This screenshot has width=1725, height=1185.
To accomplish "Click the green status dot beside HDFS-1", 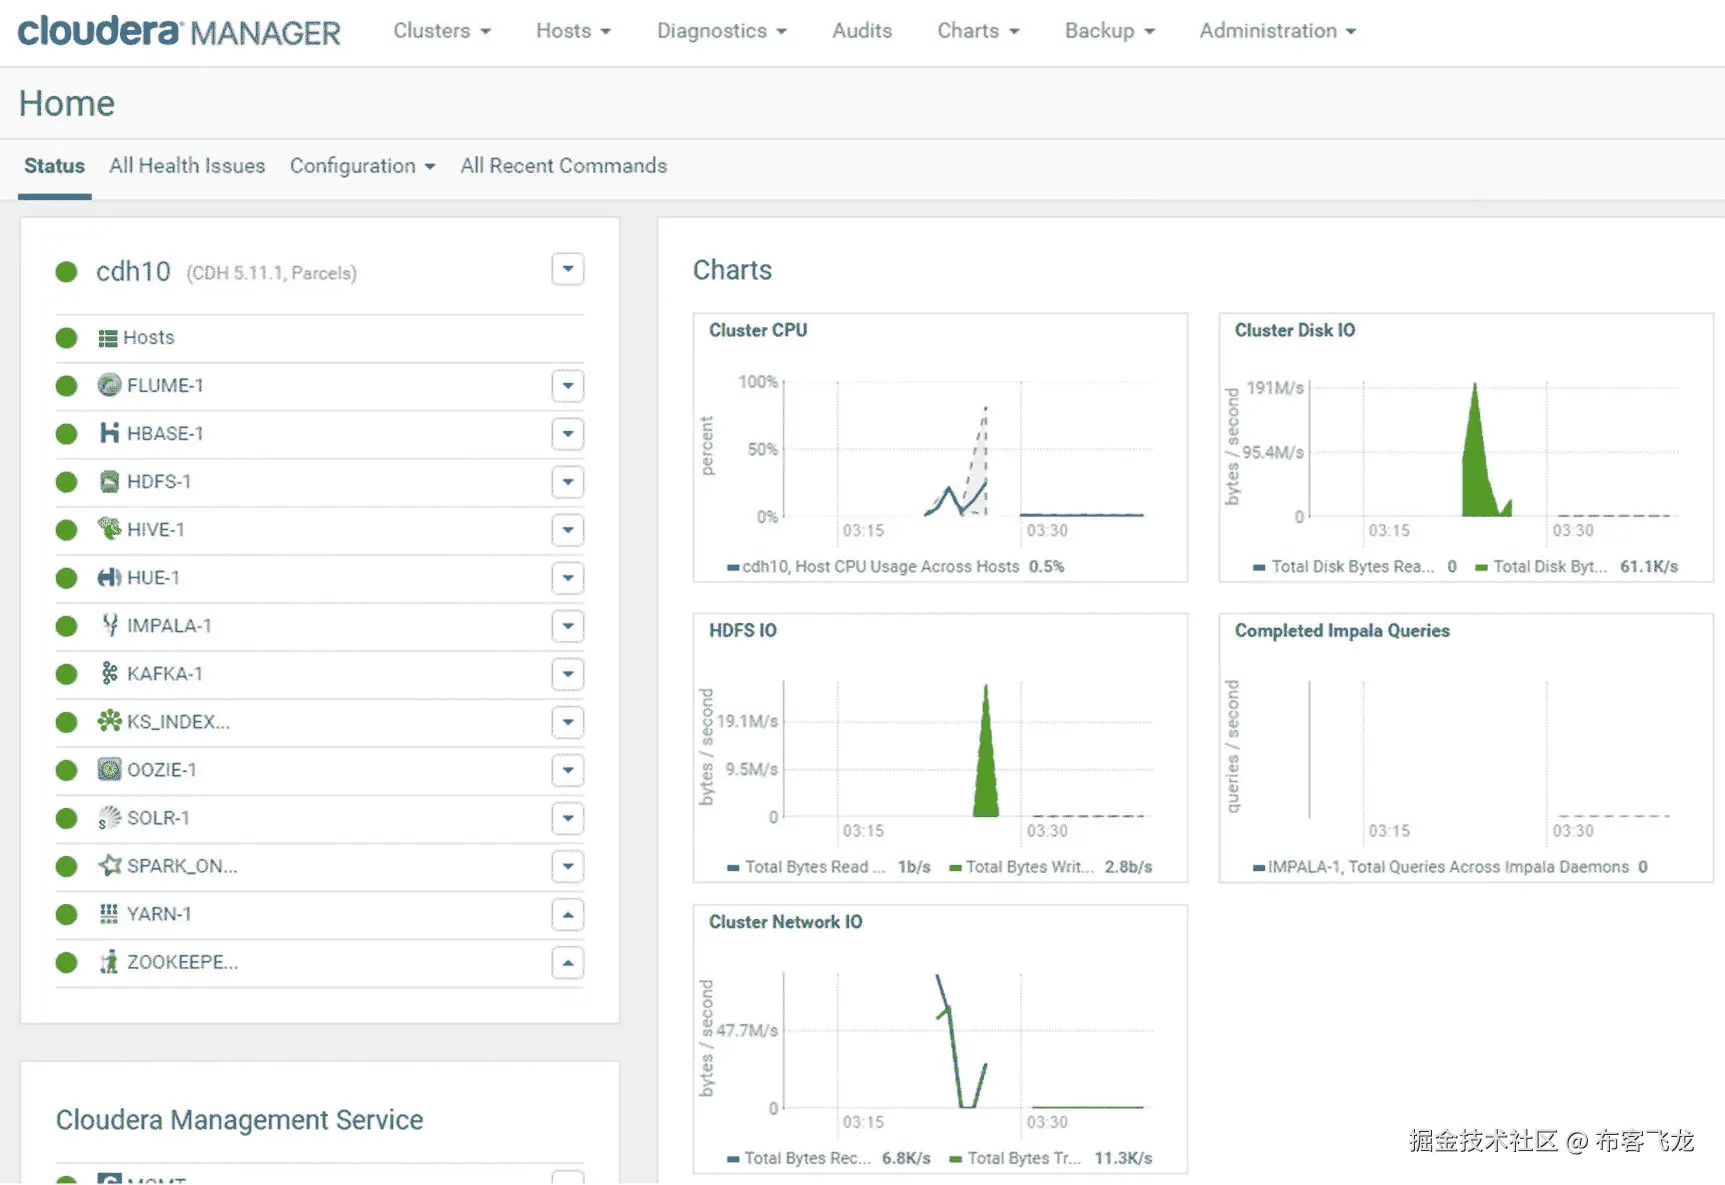I will (x=67, y=482).
